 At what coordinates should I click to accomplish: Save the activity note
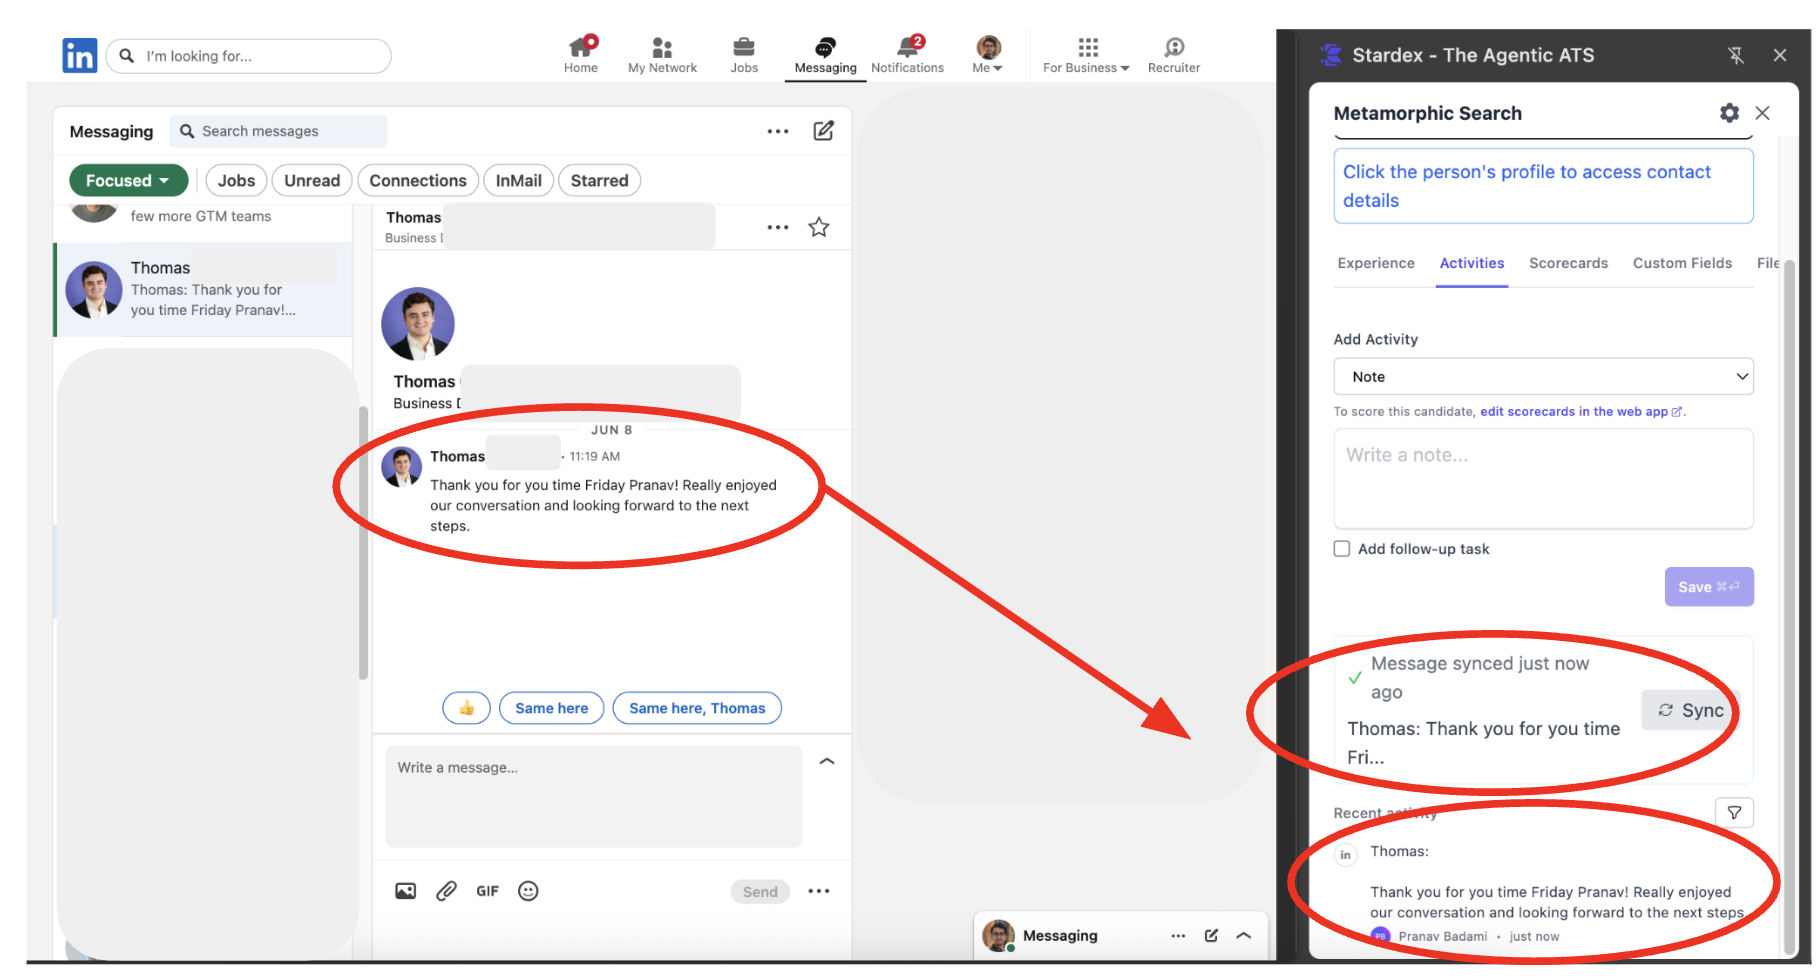[x=1709, y=587]
